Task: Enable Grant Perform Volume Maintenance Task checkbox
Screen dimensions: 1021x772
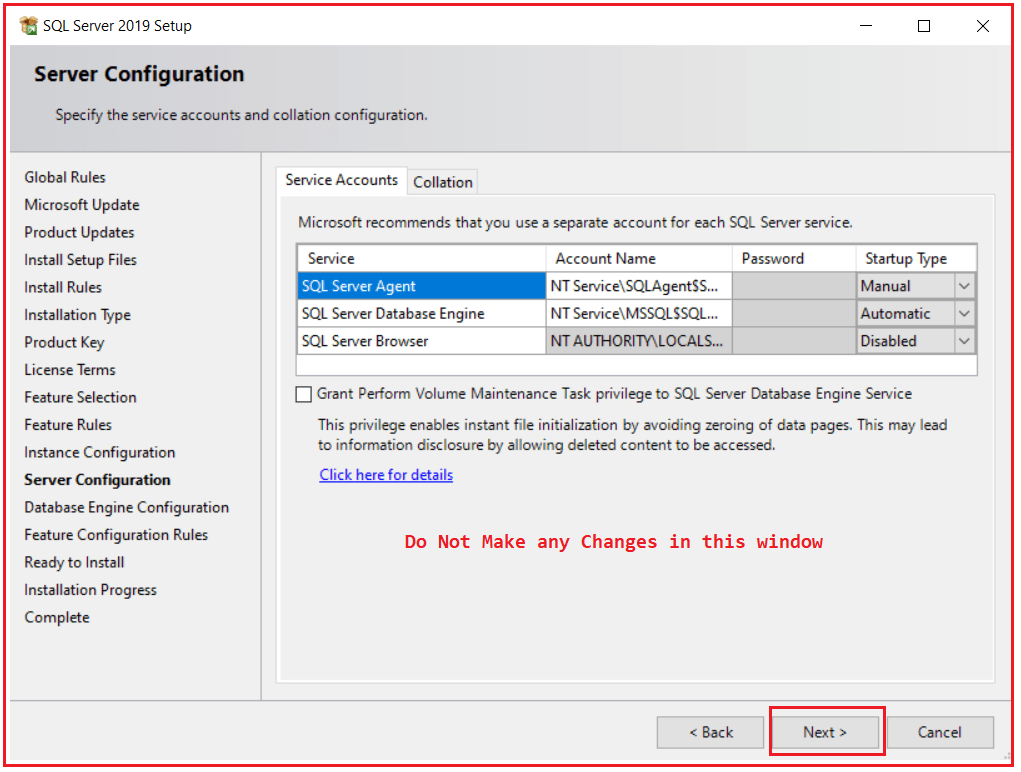Action: pos(303,394)
